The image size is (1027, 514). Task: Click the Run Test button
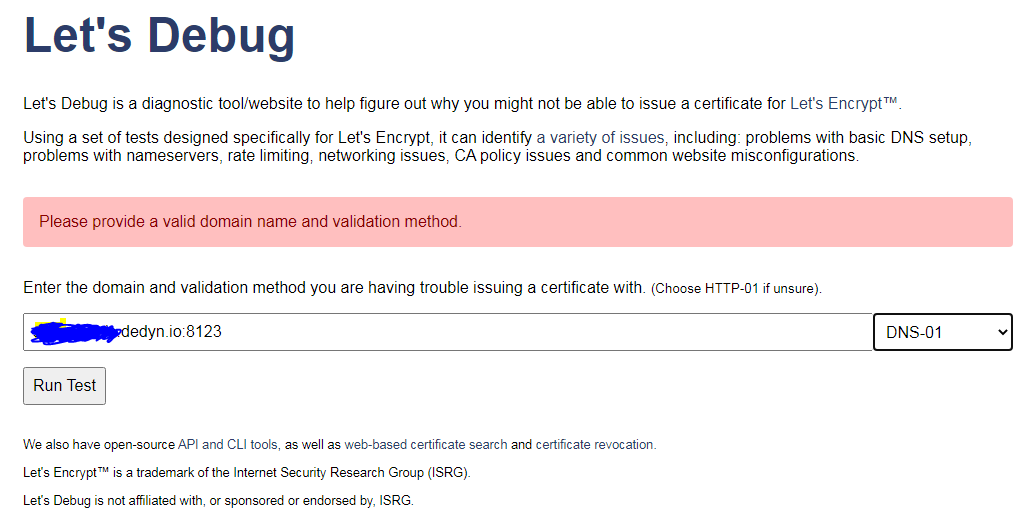pyautogui.click(x=64, y=386)
